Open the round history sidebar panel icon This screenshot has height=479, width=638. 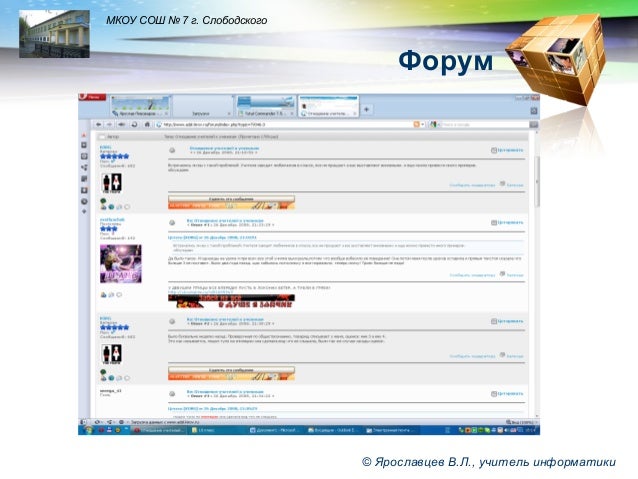(84, 201)
